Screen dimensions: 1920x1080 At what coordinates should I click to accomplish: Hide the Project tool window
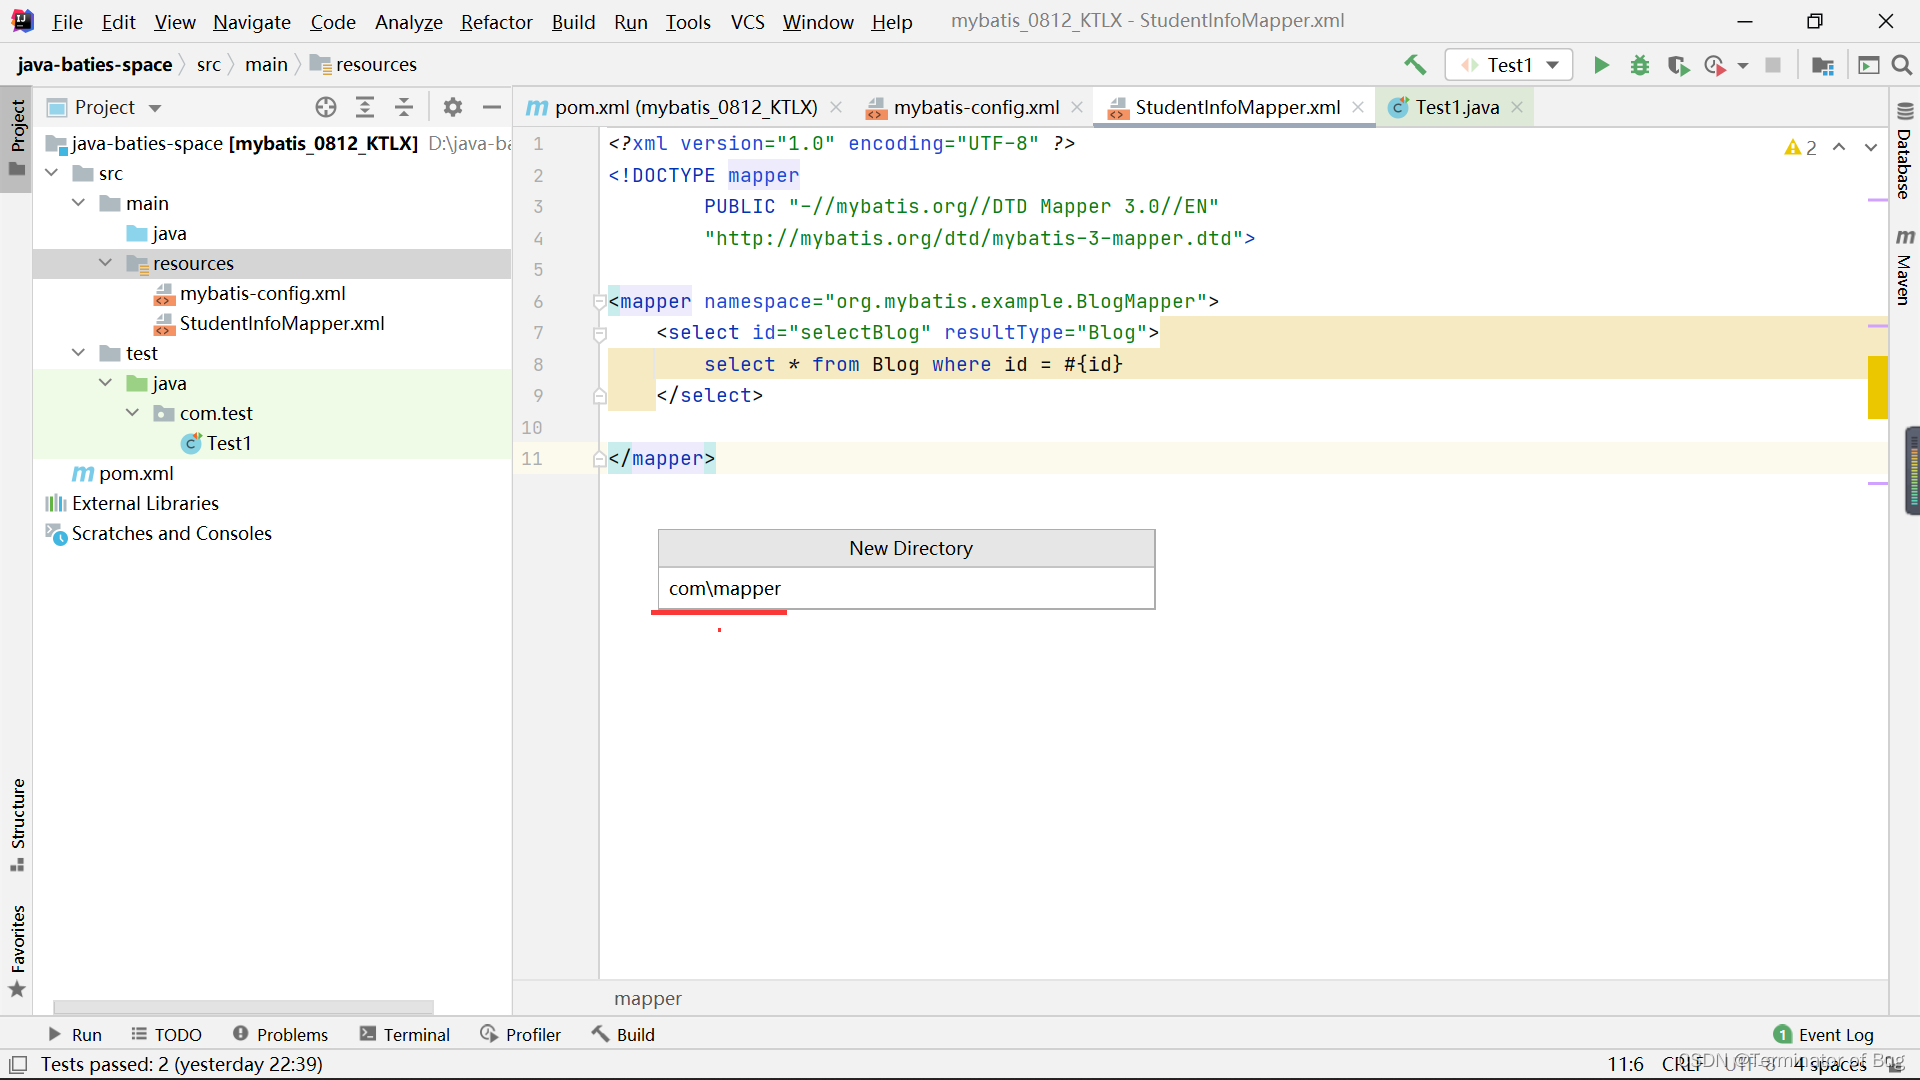492,107
